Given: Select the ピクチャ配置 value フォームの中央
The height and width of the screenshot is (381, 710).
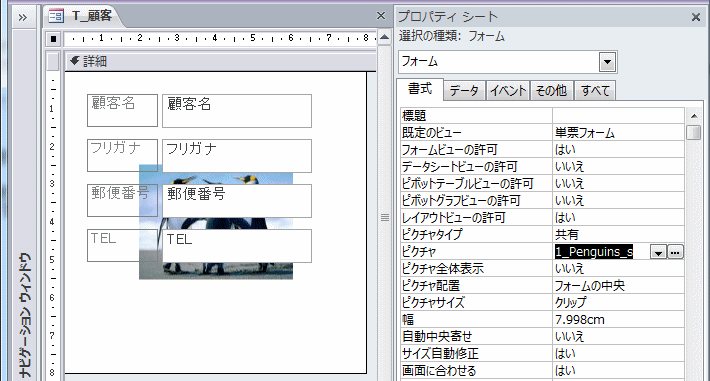Looking at the screenshot, I should pos(618,286).
